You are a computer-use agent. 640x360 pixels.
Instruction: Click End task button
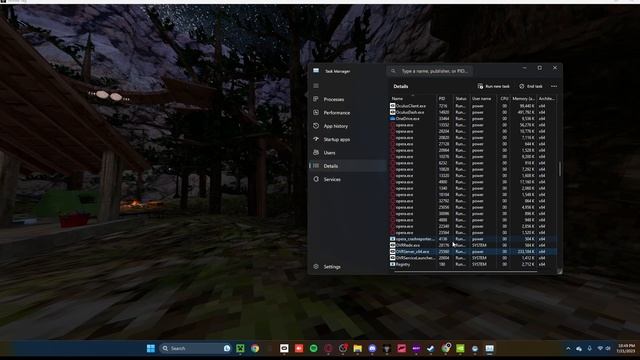[x=531, y=86]
